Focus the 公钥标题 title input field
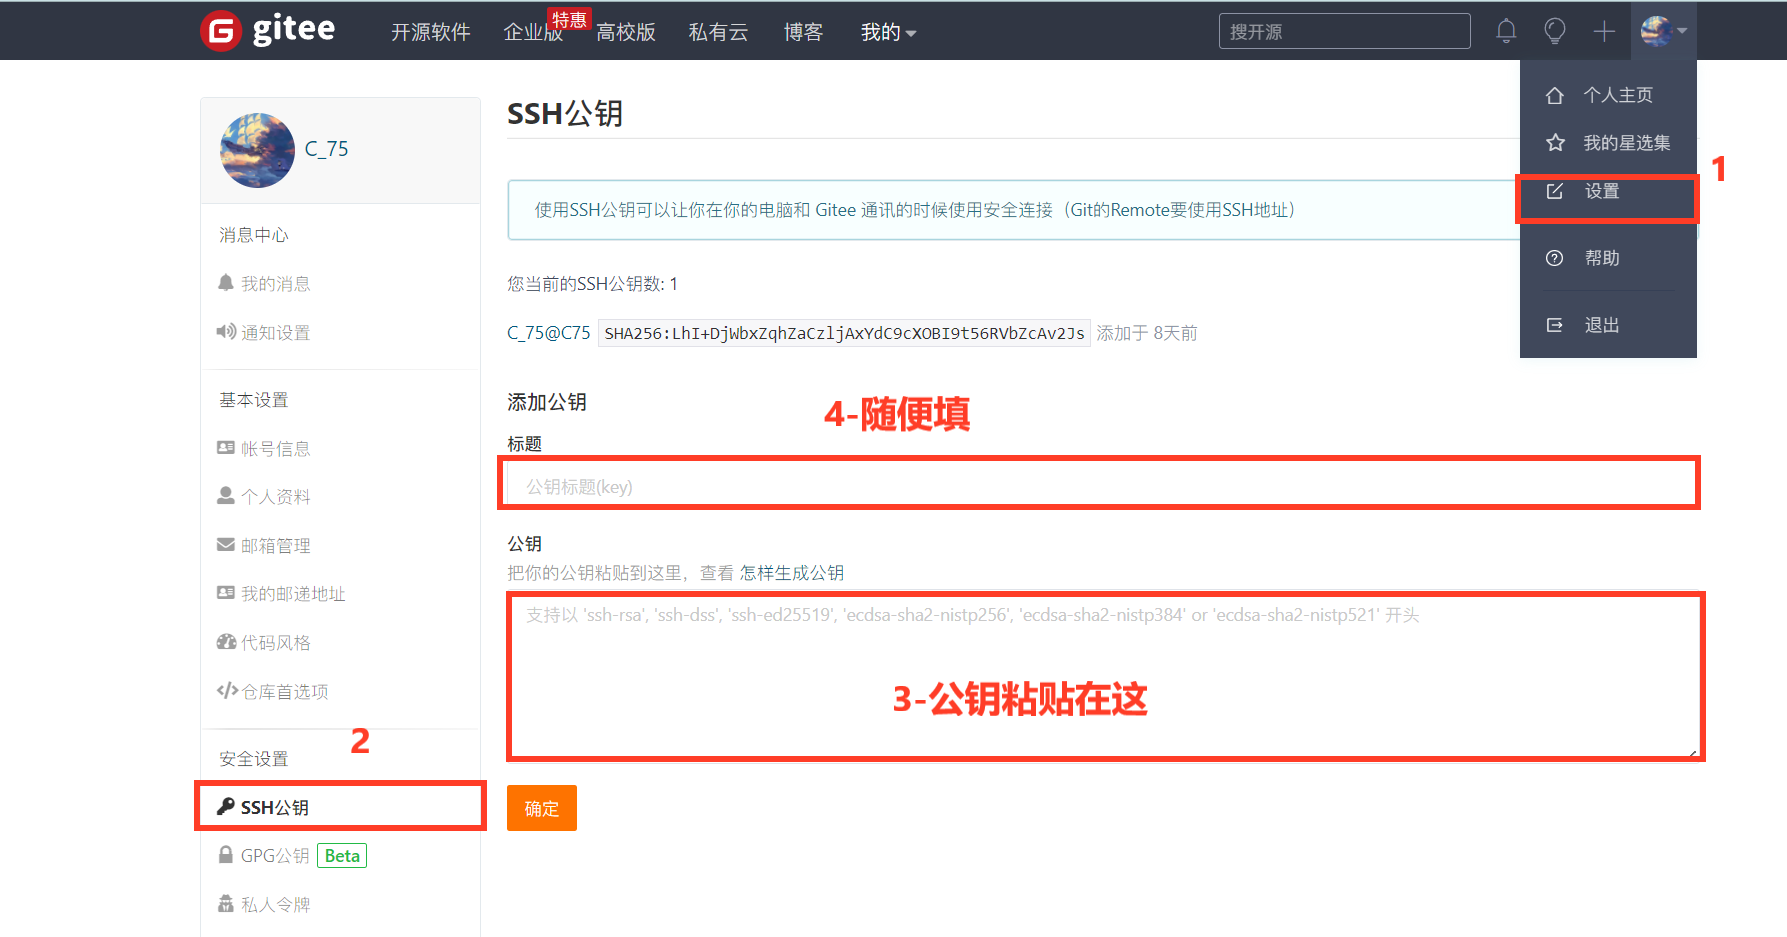This screenshot has height=937, width=1787. point(1098,486)
